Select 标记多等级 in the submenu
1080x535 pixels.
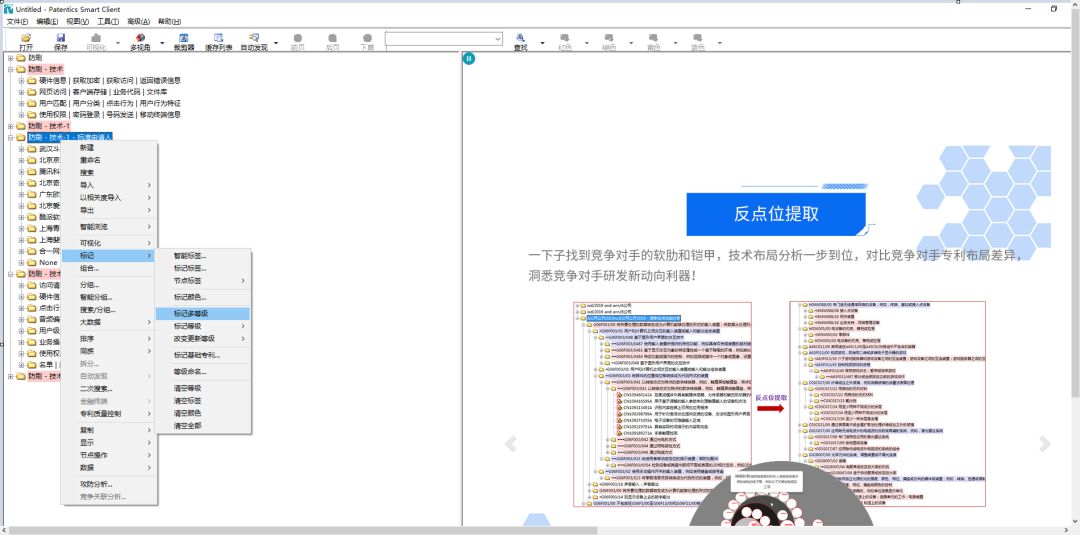202,313
